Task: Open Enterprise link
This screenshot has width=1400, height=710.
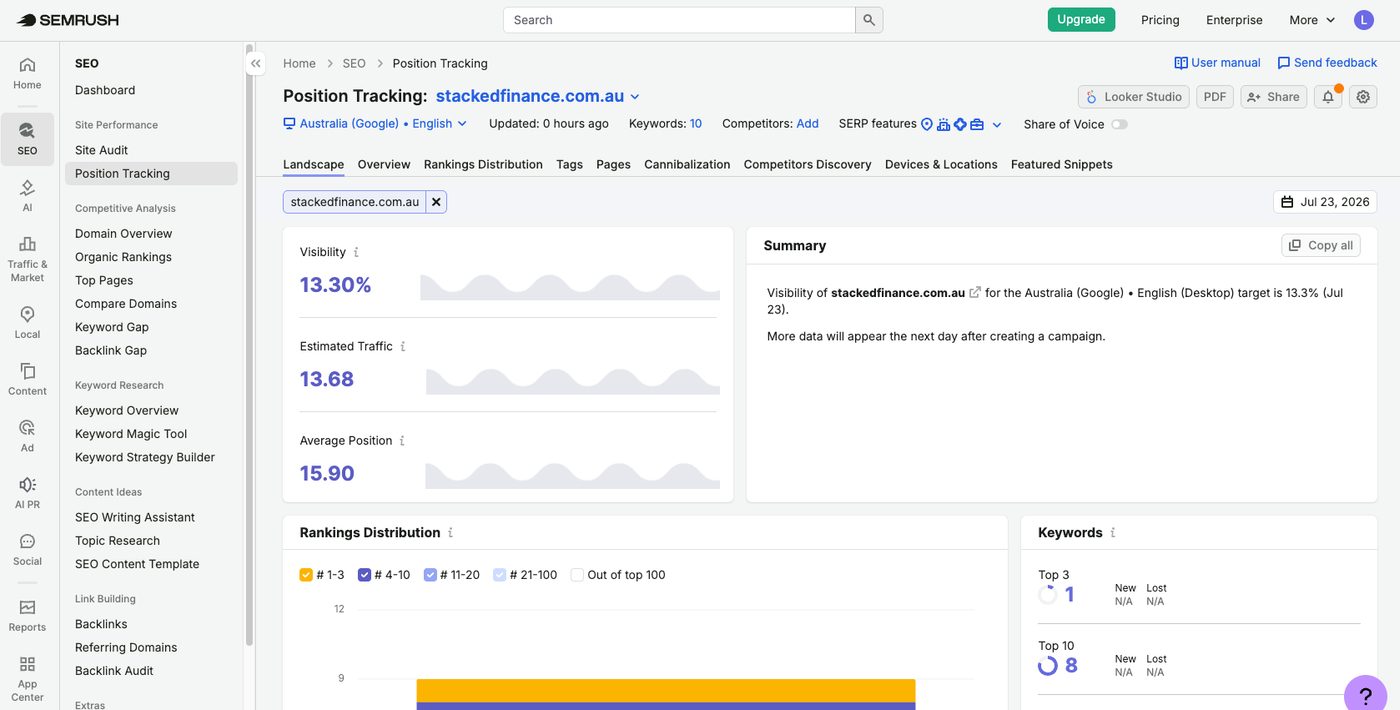Action: [1234, 20]
